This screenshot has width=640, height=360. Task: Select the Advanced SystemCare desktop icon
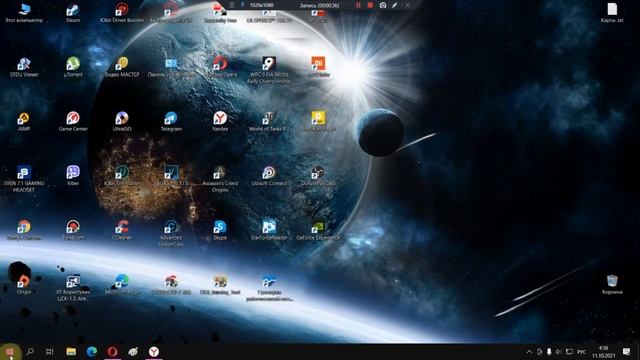[171, 233]
